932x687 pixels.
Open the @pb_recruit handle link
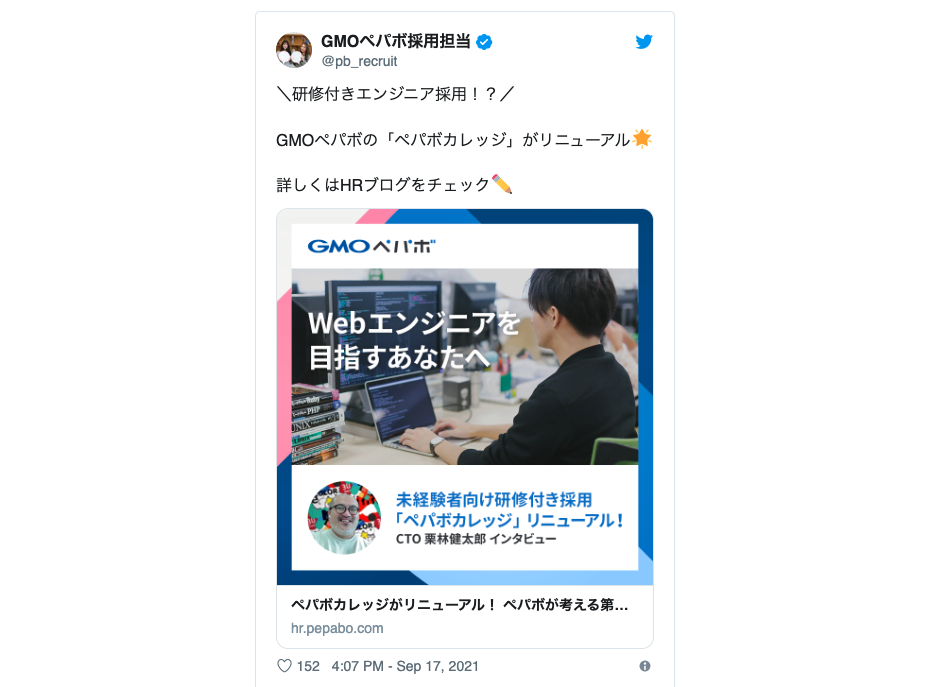point(360,61)
